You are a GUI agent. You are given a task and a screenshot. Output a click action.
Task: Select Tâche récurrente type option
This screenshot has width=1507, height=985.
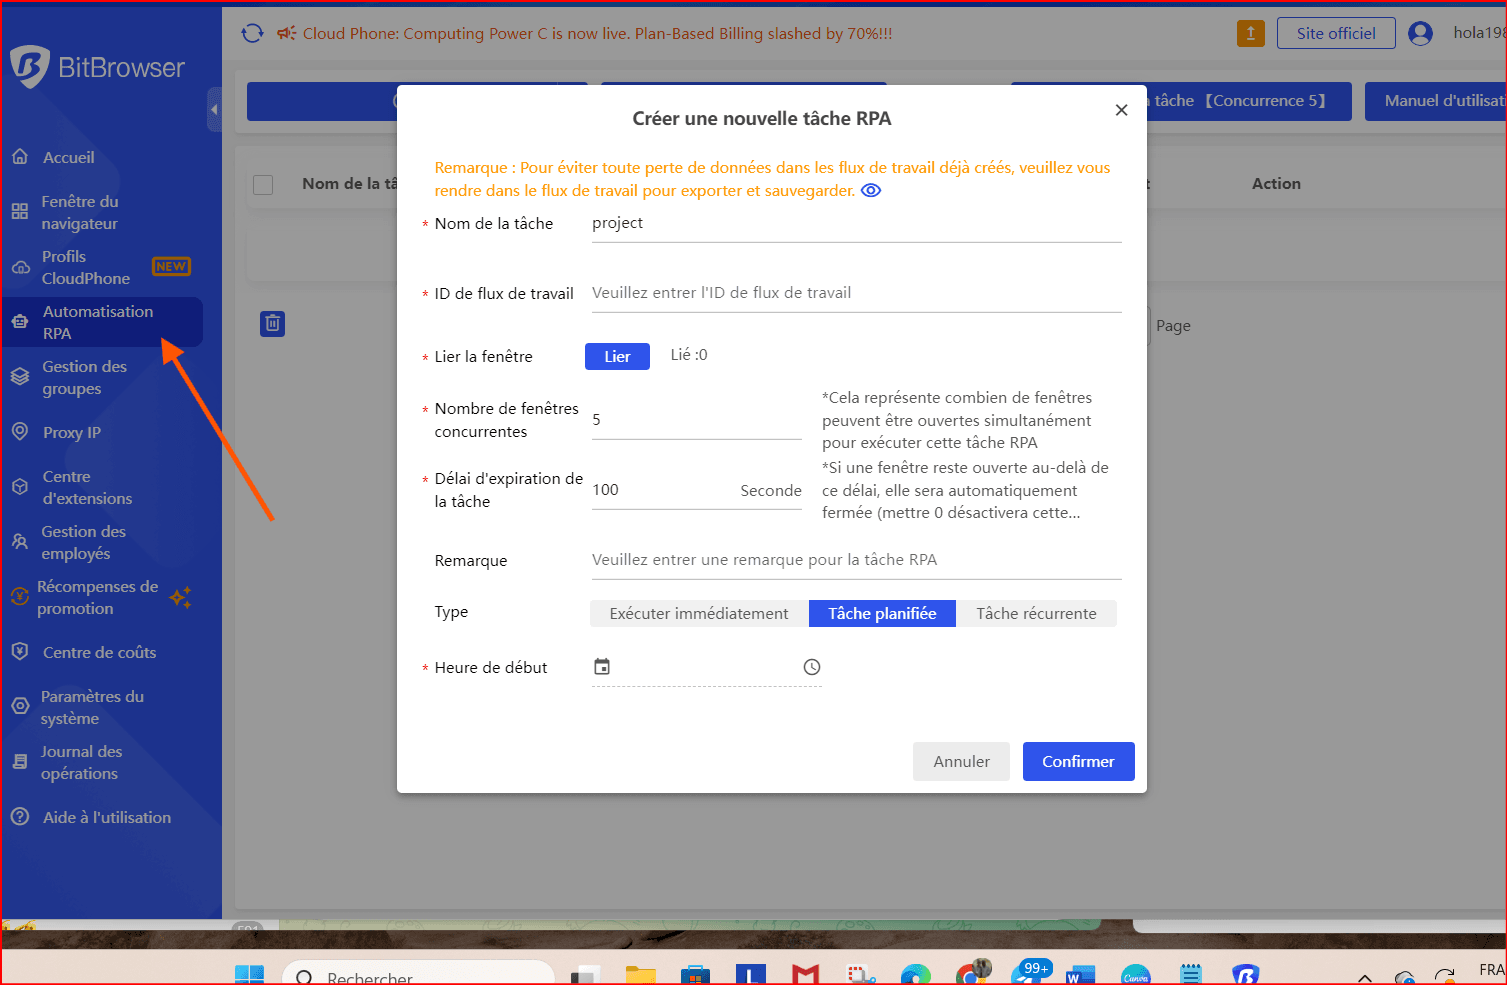(x=1036, y=613)
